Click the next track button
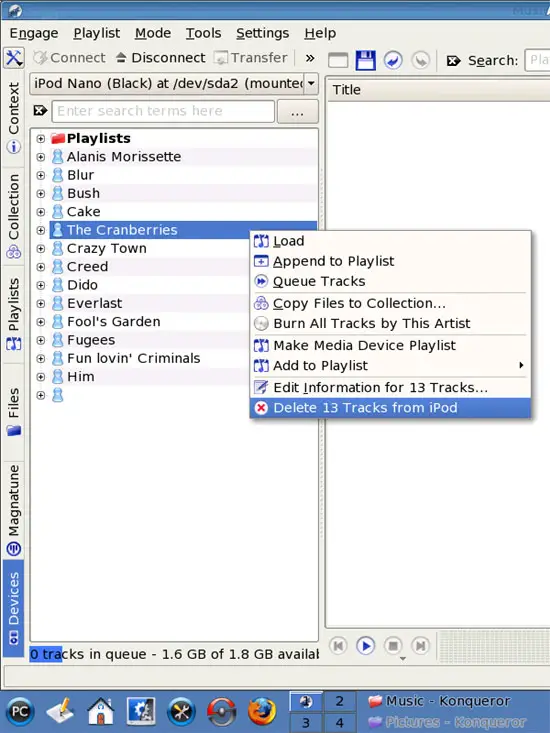 coord(421,646)
